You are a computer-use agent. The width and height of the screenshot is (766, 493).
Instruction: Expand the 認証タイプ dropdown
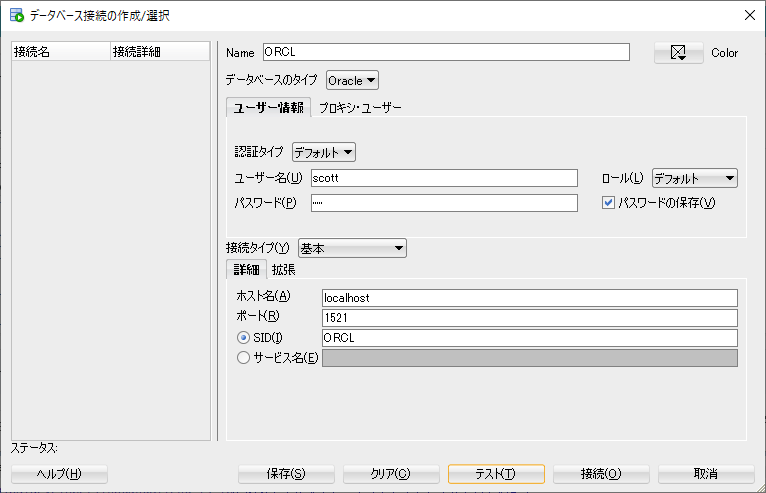324,152
